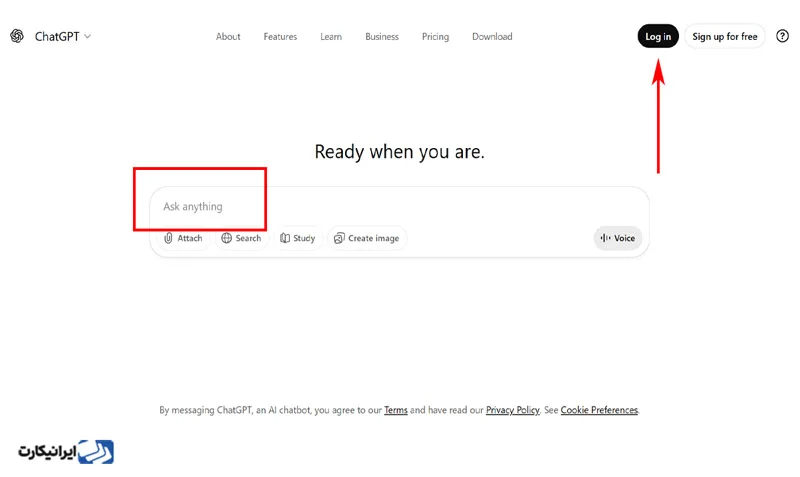Open the Privacy Policy link

tap(512, 410)
